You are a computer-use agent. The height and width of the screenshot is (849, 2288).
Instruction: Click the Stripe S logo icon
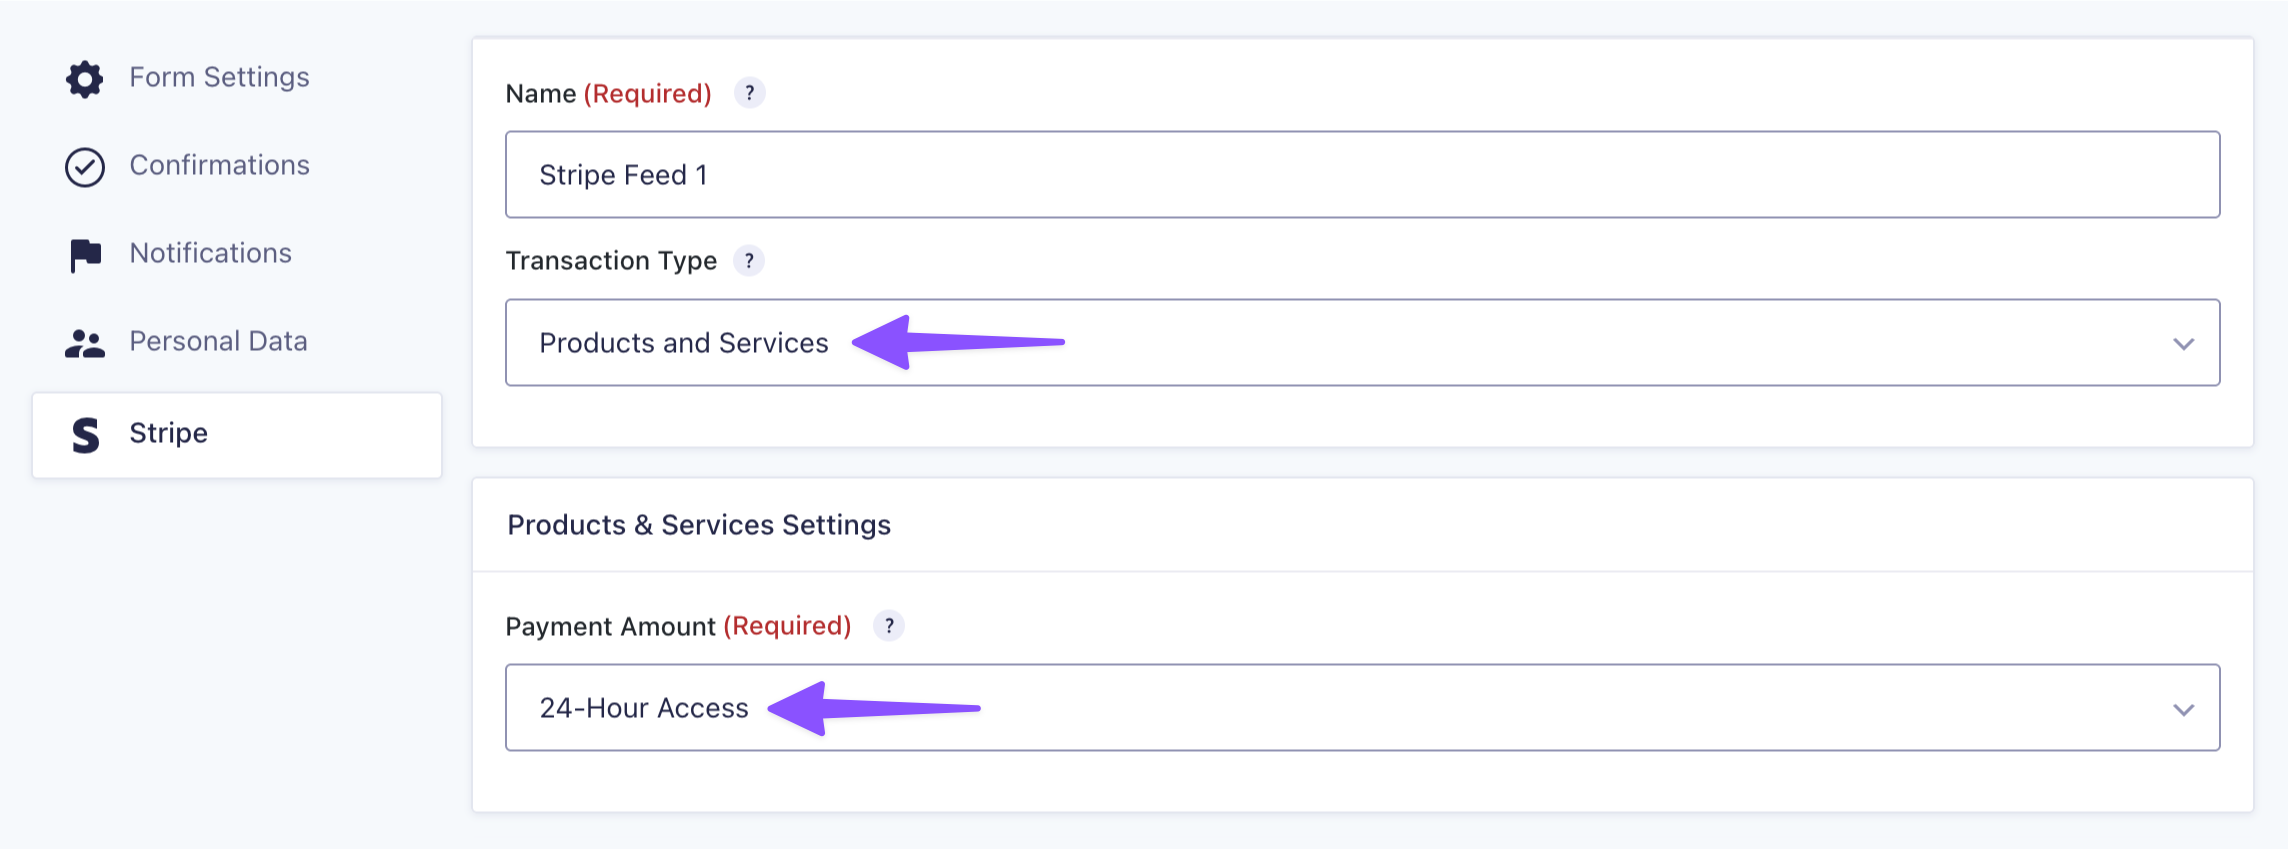tap(86, 435)
